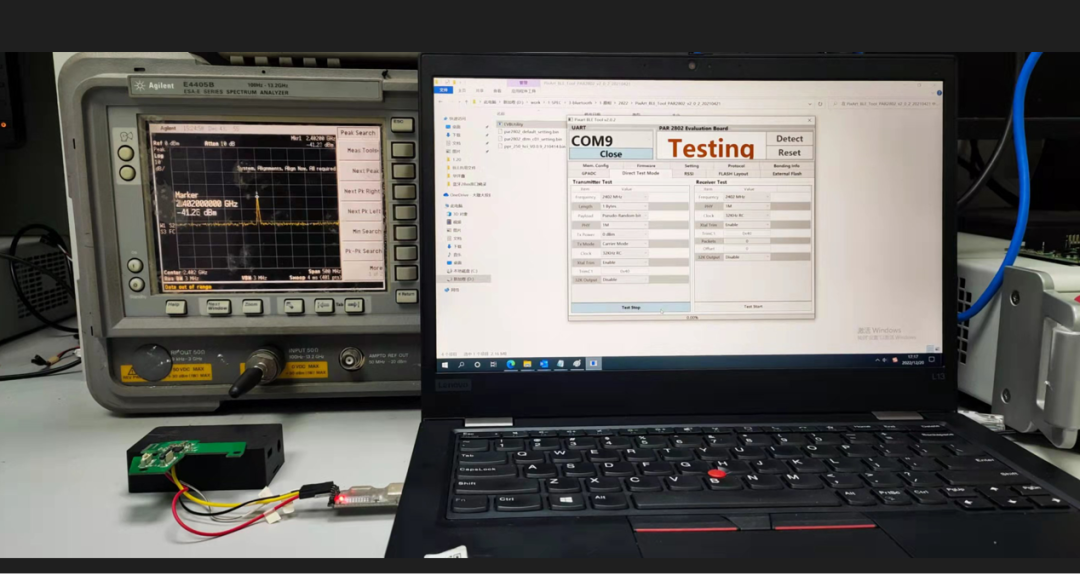Select the Direct Test Mode tab
Image resolution: width=1080 pixels, height=576 pixels.
pyautogui.click(x=641, y=173)
